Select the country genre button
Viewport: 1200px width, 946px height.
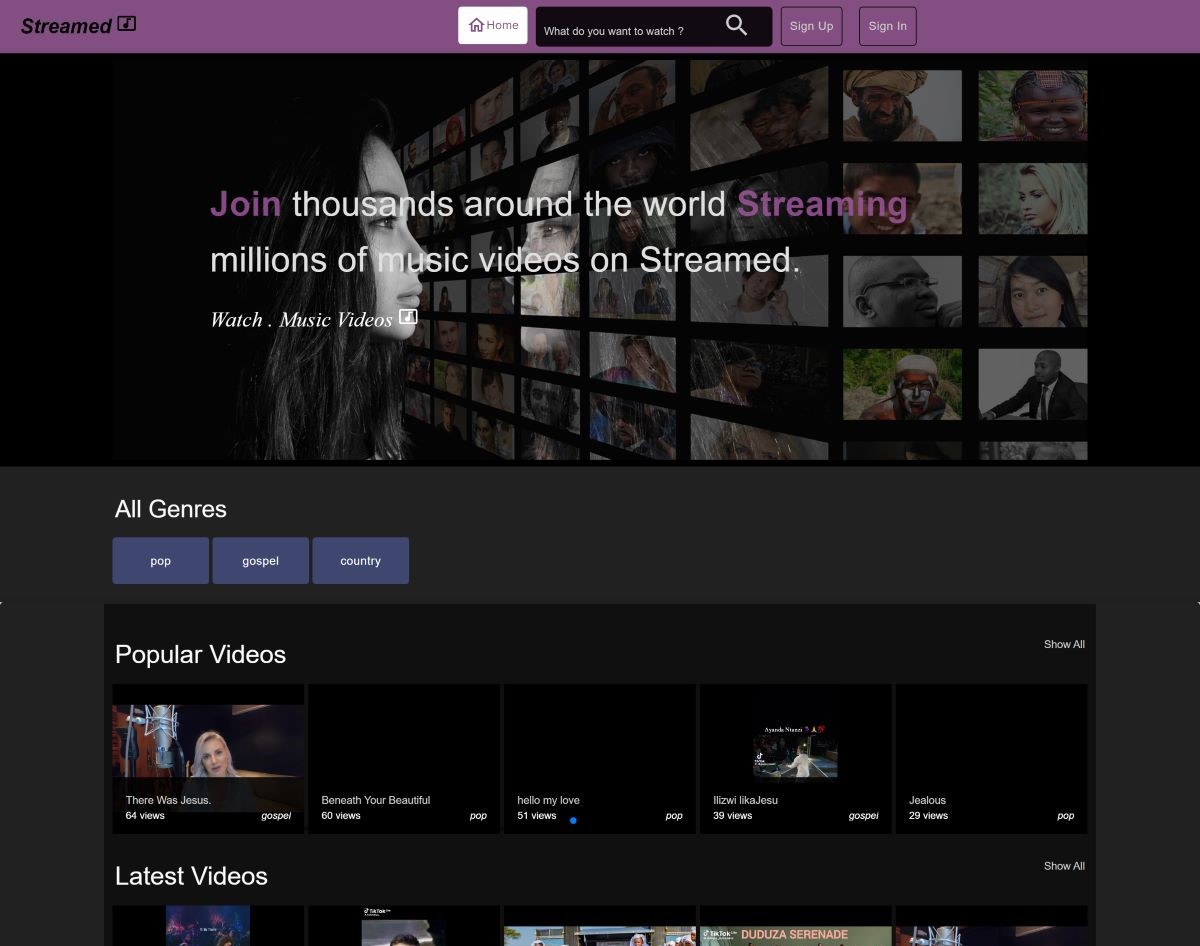click(360, 561)
